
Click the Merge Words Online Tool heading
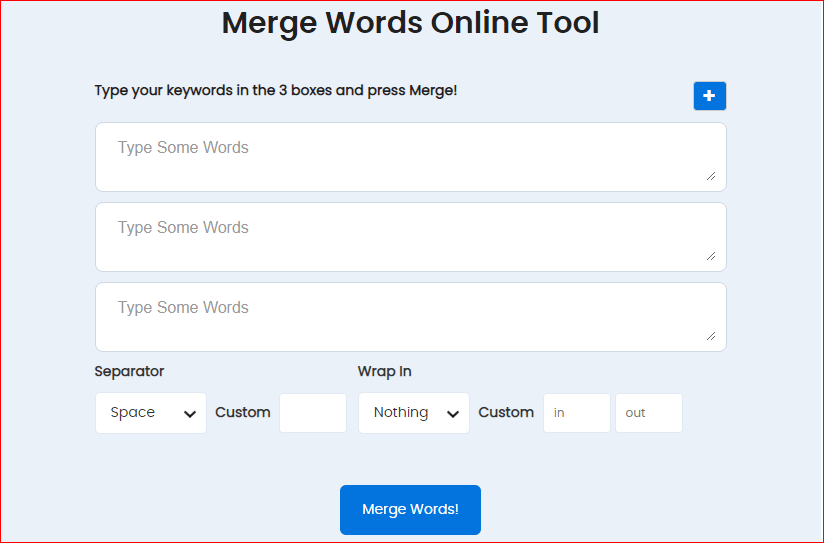tap(410, 23)
